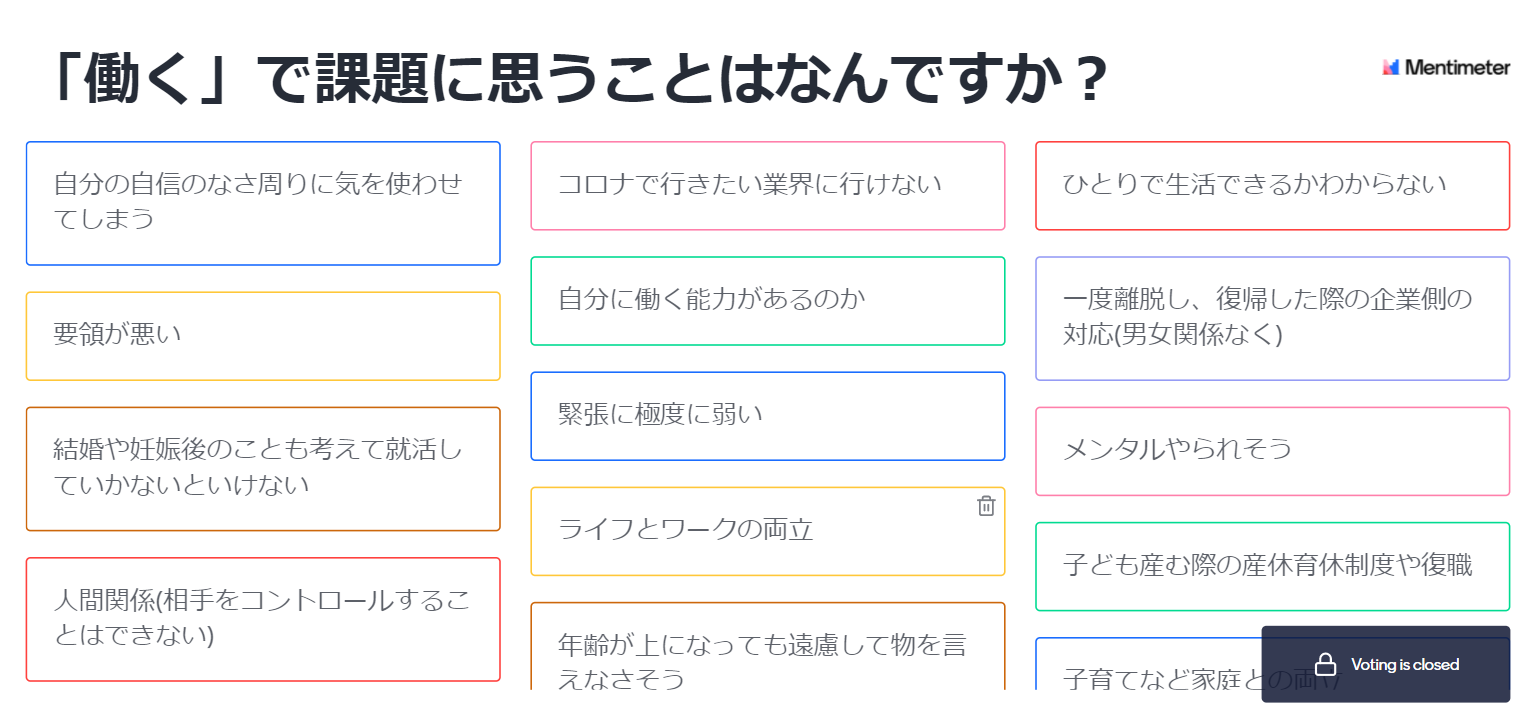
Task: Click the ライフとワークの両立 response text
Action: (x=686, y=530)
